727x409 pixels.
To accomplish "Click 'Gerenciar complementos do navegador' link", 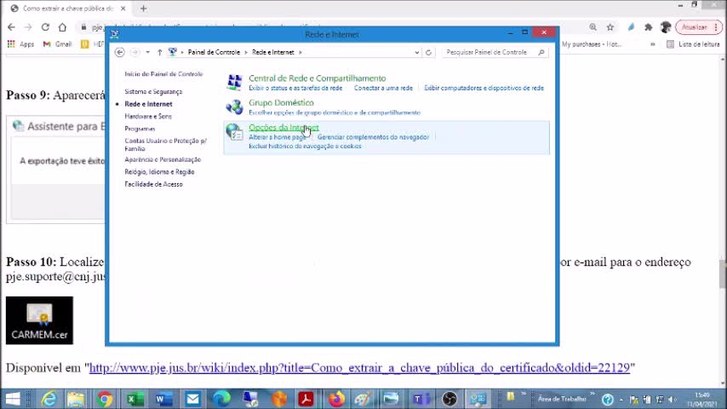I will click(x=373, y=137).
